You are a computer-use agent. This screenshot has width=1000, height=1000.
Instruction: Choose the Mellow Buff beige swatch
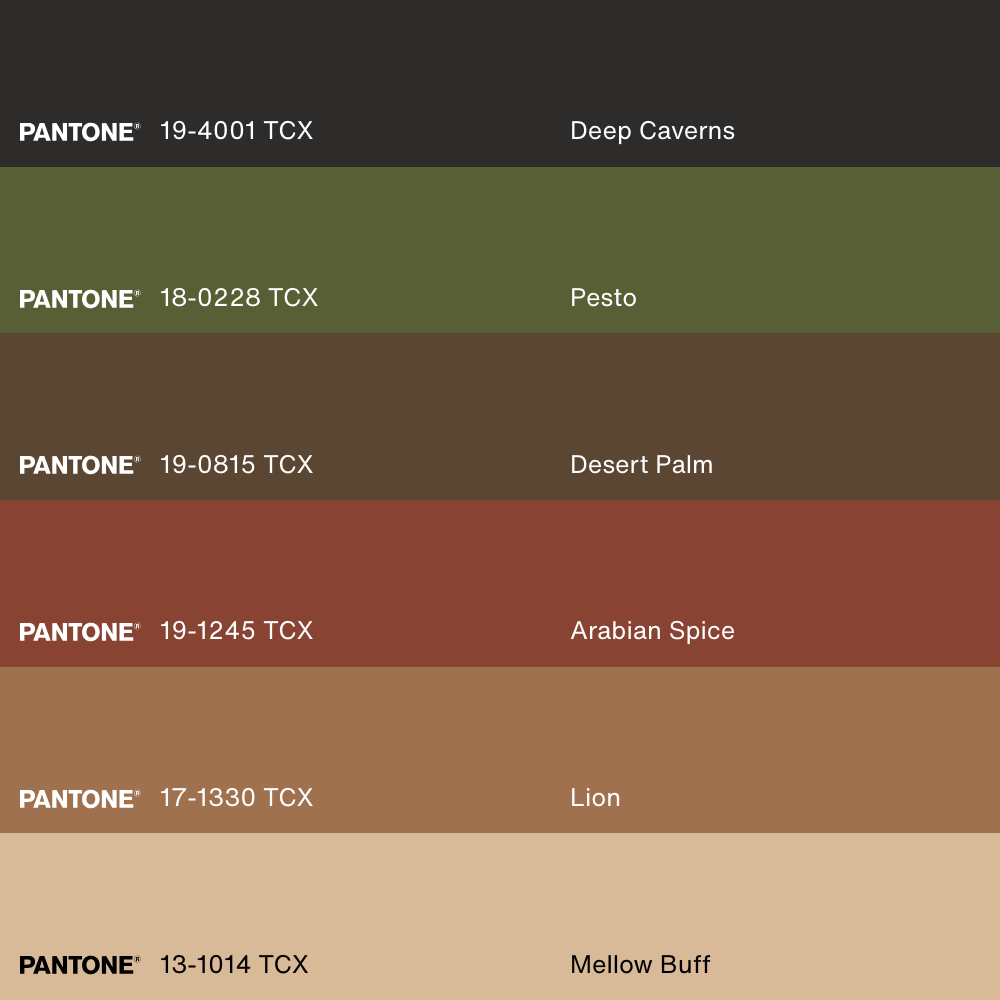pos(500,916)
